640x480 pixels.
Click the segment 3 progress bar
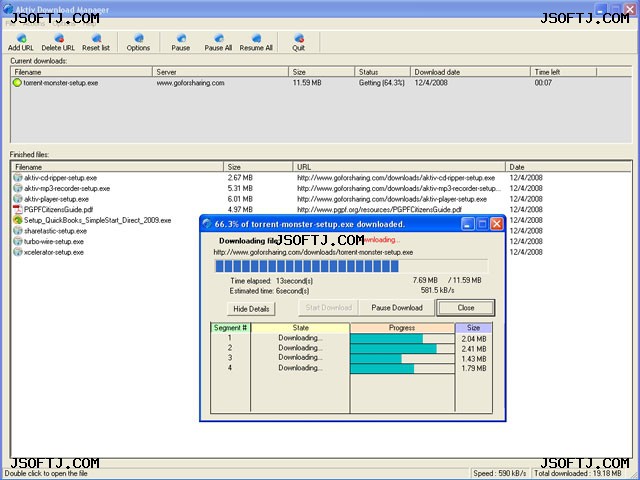pos(402,358)
